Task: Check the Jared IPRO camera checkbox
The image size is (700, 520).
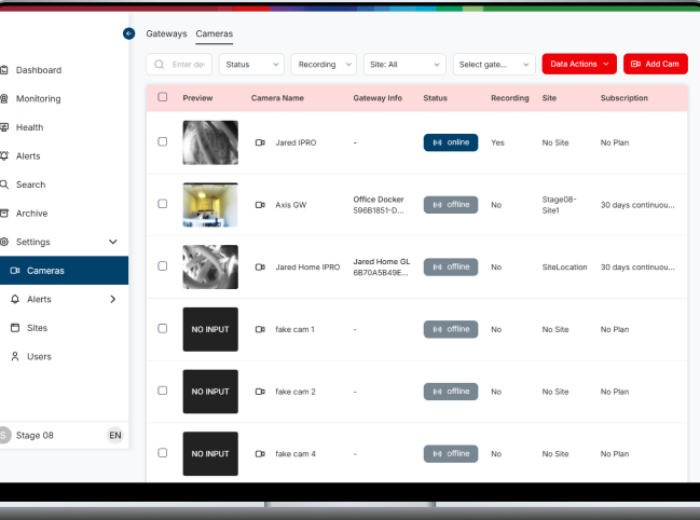Action: [x=163, y=142]
